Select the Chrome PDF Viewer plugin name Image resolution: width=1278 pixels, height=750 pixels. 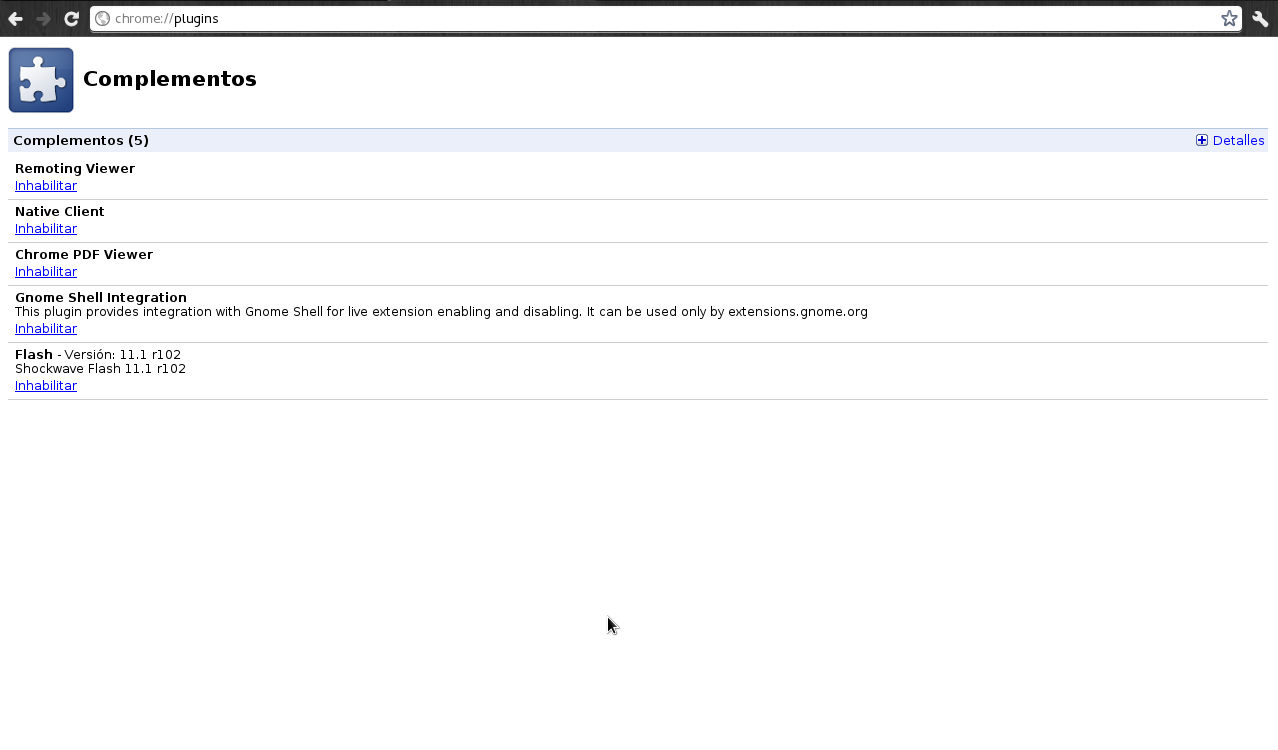pos(84,255)
